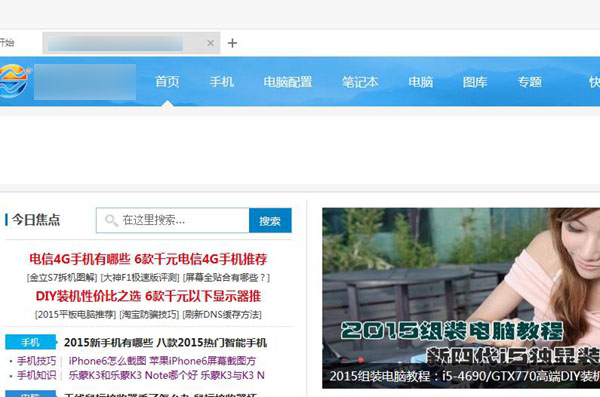Click the 今日焦点 section heading
The image size is (600, 397).
coord(36,220)
